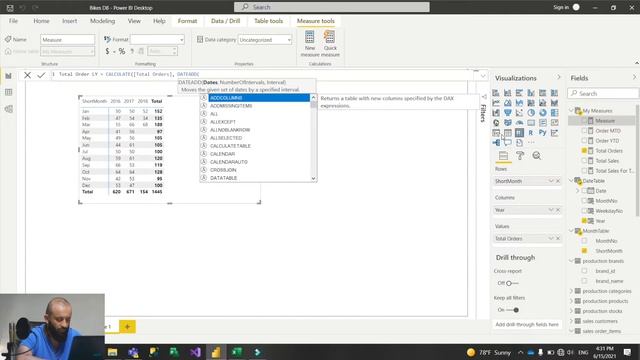This screenshot has height=360, width=640.
Task: Select the R script visual icon
Action: coord(531,133)
